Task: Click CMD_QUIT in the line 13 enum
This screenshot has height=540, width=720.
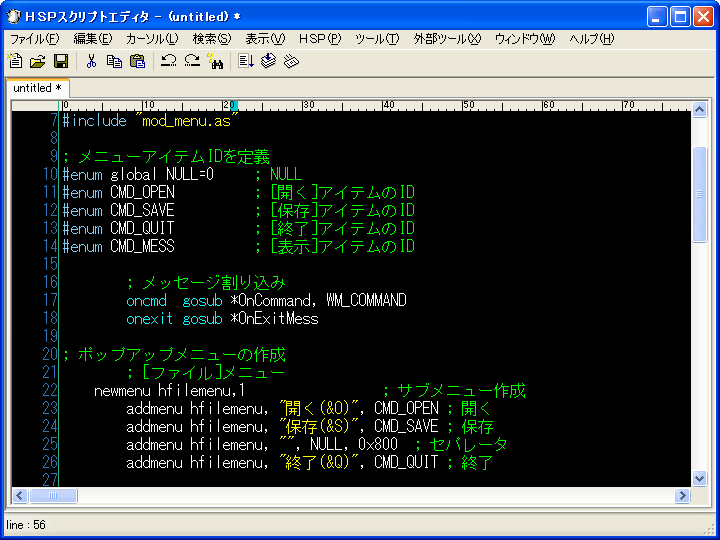Action: tap(142, 229)
